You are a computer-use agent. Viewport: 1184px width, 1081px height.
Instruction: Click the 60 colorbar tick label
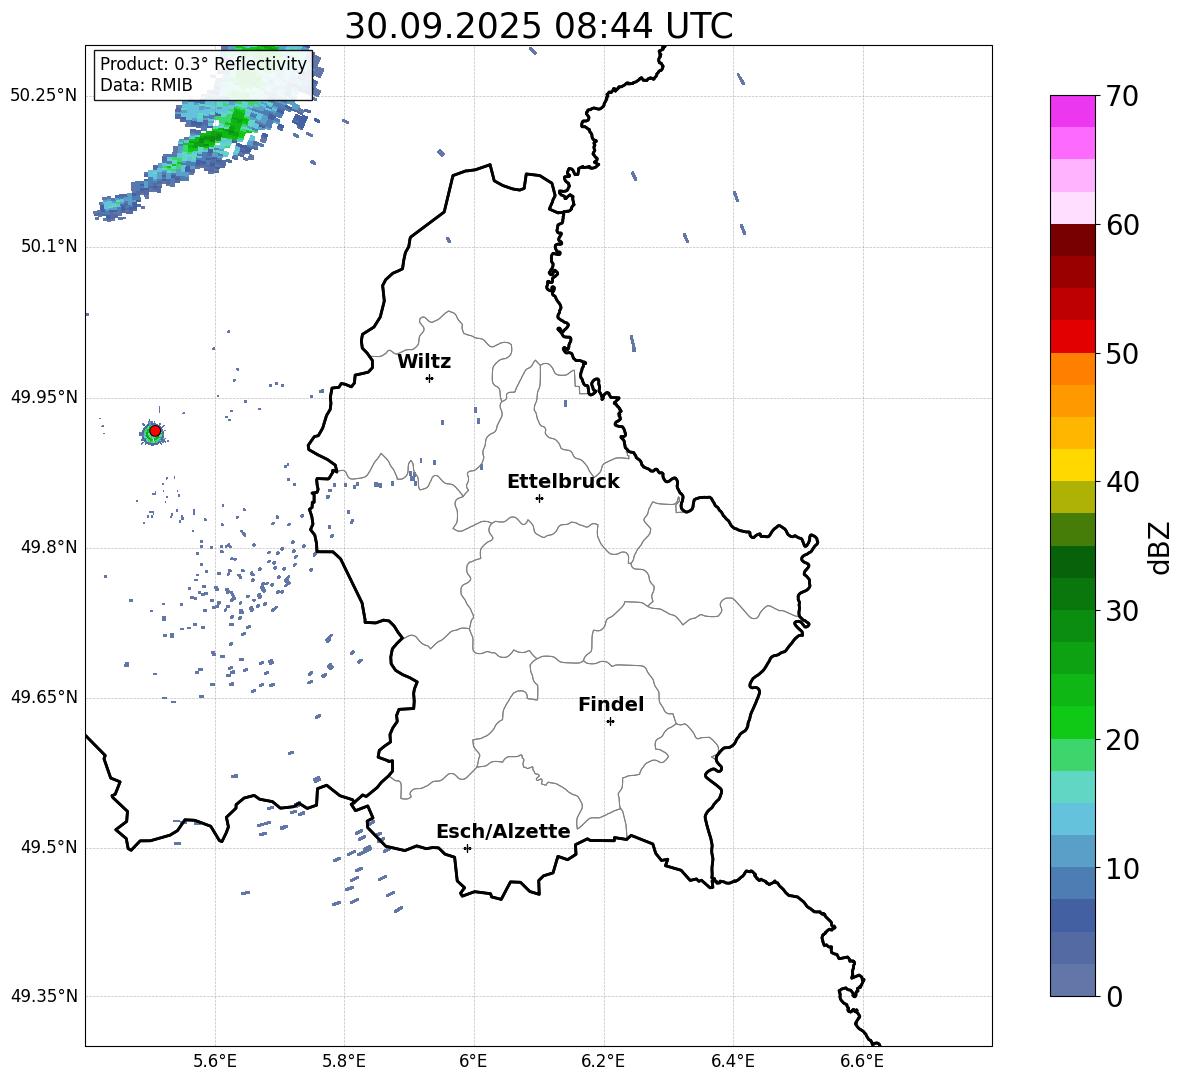[x=1123, y=225]
